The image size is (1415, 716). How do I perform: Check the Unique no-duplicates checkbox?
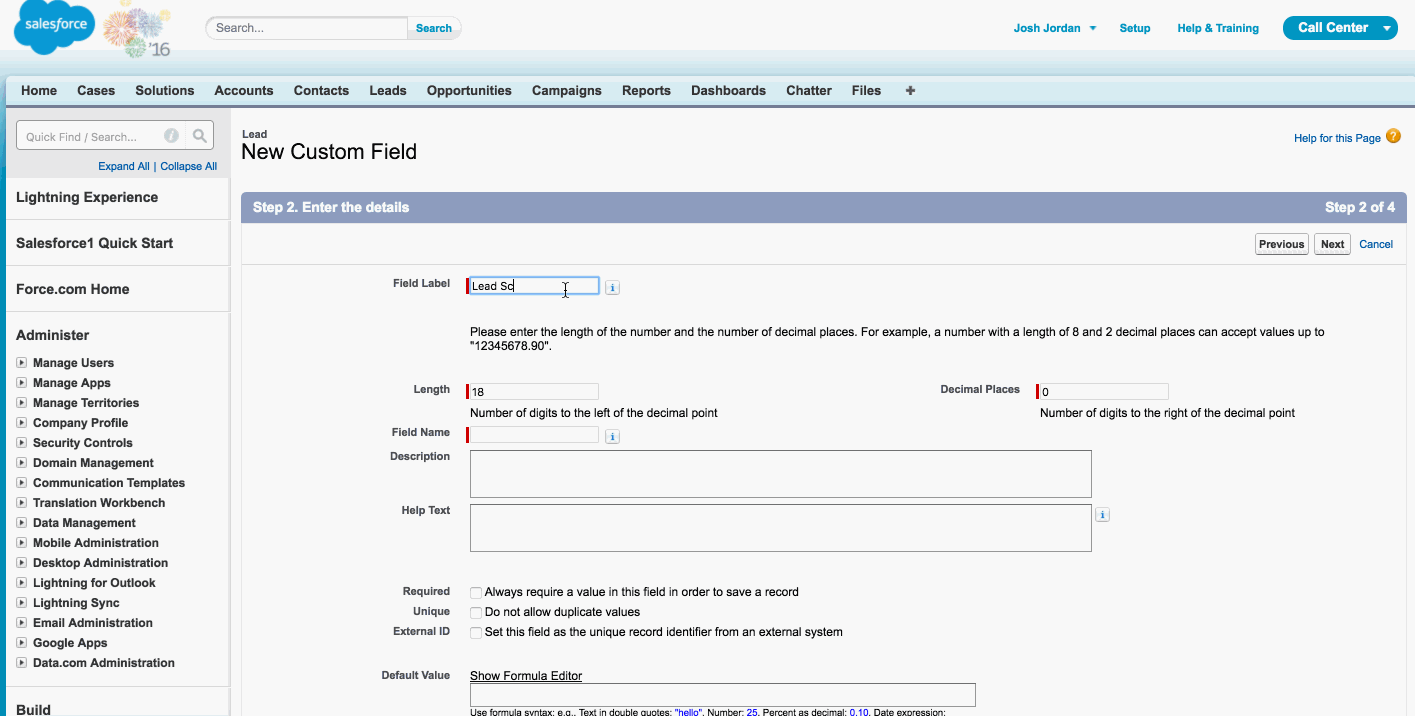(476, 613)
